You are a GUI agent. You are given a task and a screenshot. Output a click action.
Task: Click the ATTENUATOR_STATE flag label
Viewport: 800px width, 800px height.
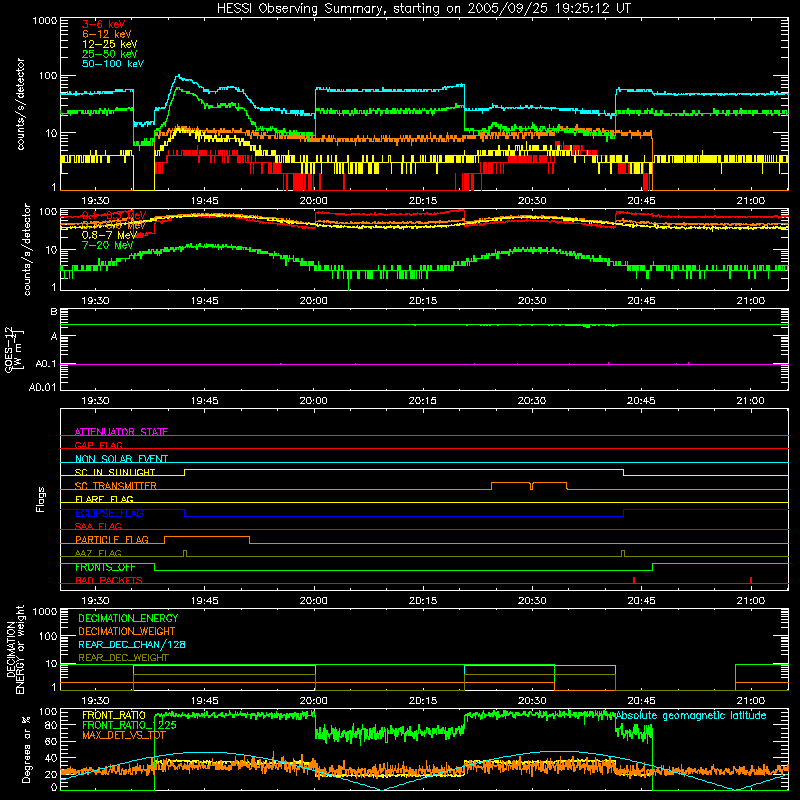click(x=121, y=432)
